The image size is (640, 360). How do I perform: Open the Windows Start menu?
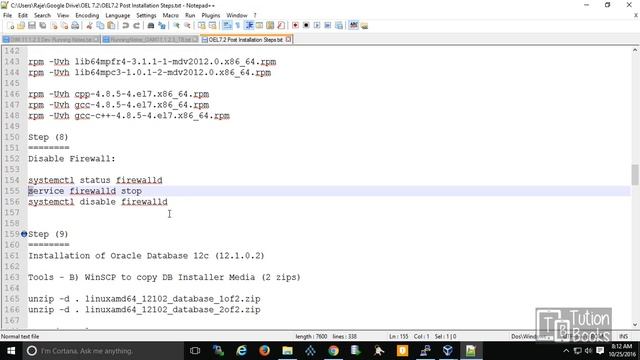tap(11, 351)
